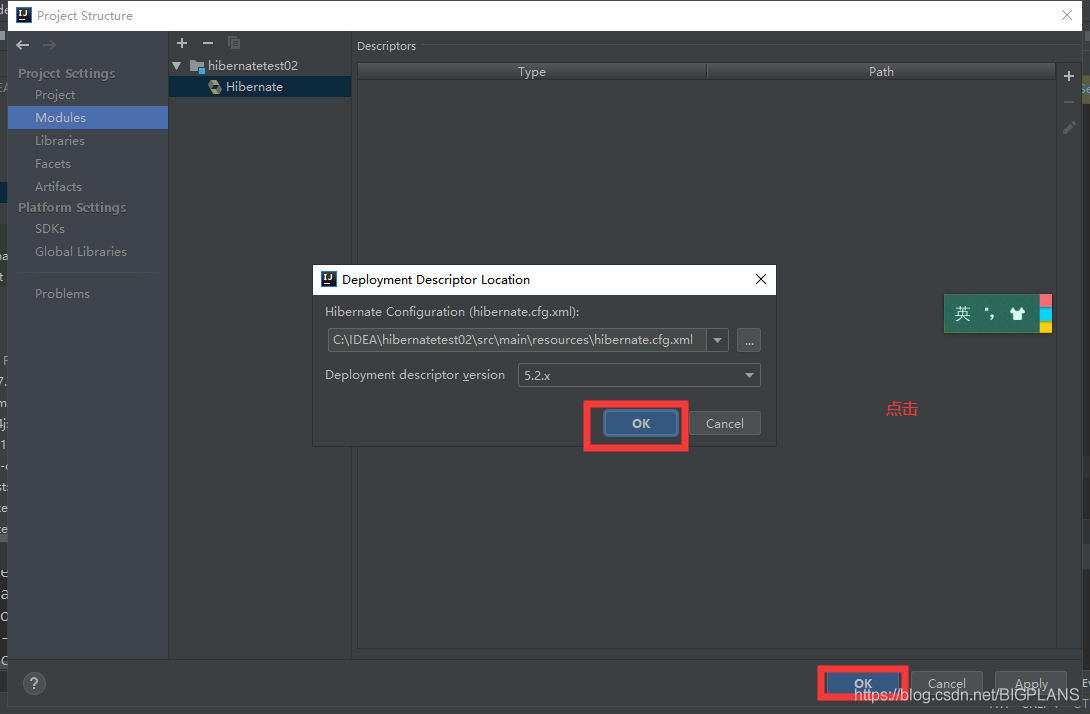Screen dimensions: 1090x714
Task: Click the IME punctuation toggle icon
Action: (990, 314)
